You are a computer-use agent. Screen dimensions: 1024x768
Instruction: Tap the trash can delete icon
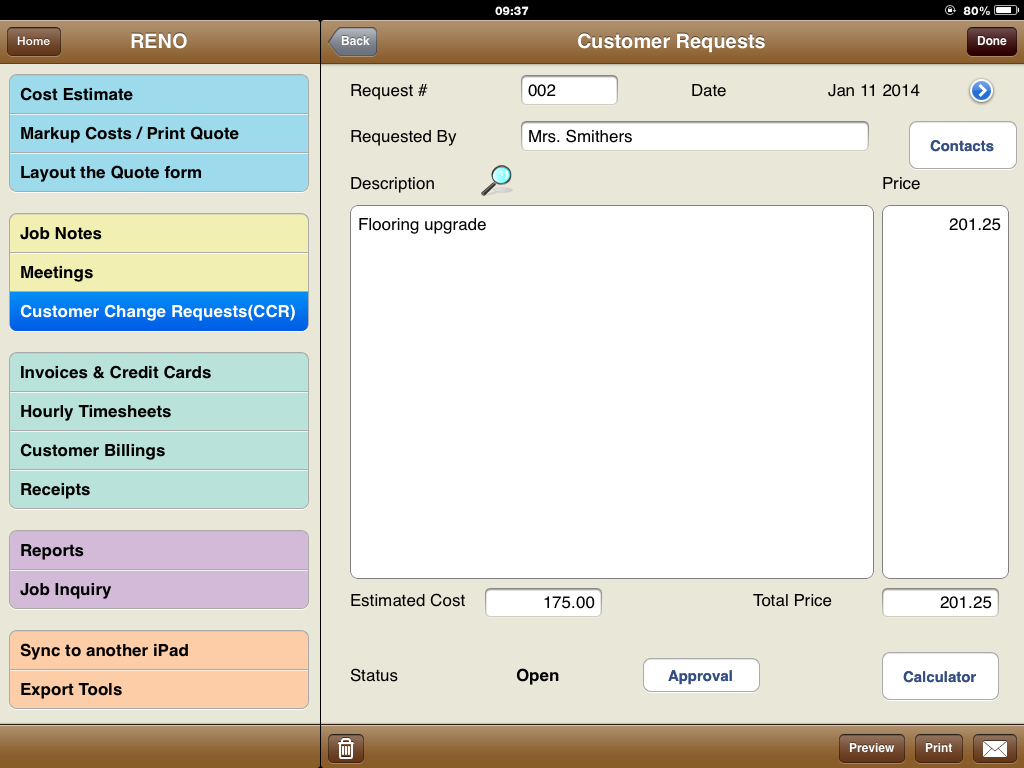[x=345, y=748]
